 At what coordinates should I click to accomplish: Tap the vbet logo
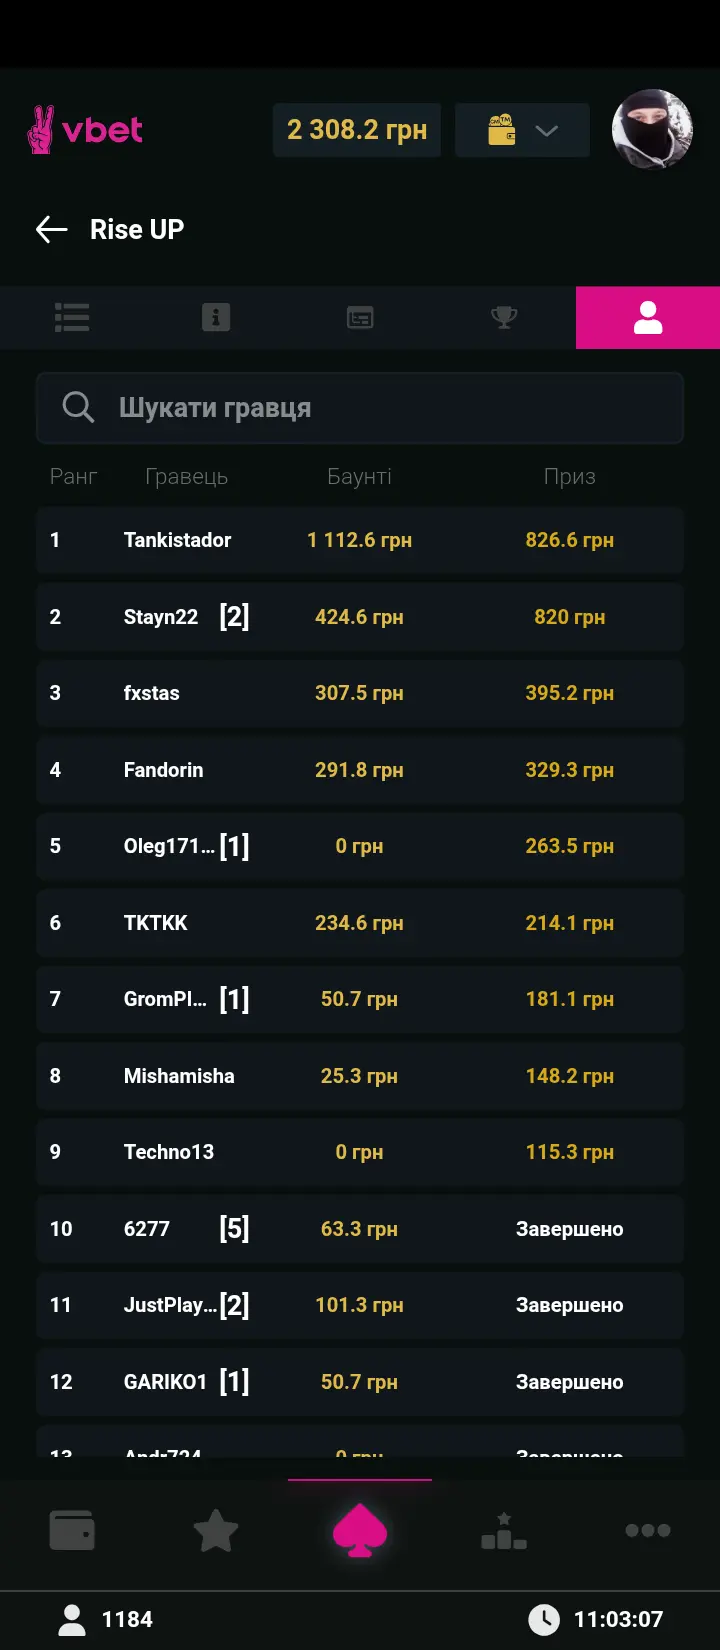coord(86,130)
